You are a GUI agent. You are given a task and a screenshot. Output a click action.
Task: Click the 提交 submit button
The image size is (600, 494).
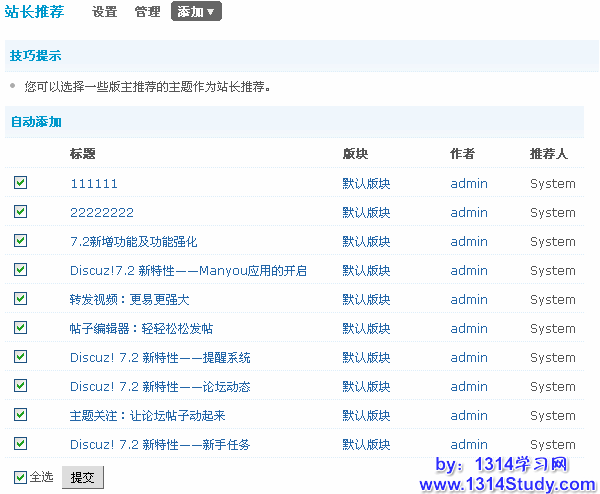pos(82,478)
